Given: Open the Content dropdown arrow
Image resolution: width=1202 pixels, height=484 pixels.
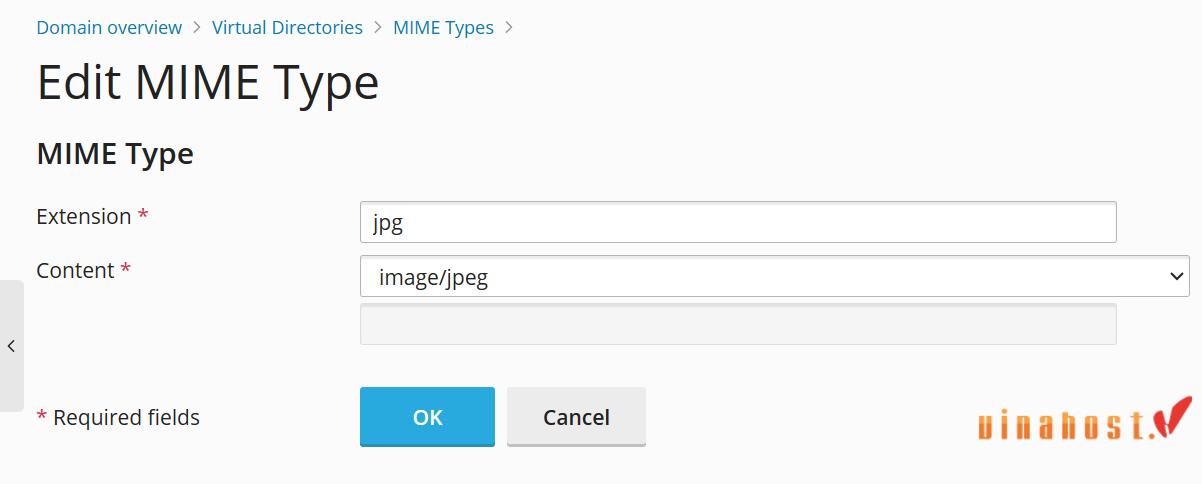Looking at the screenshot, I should [1176, 276].
